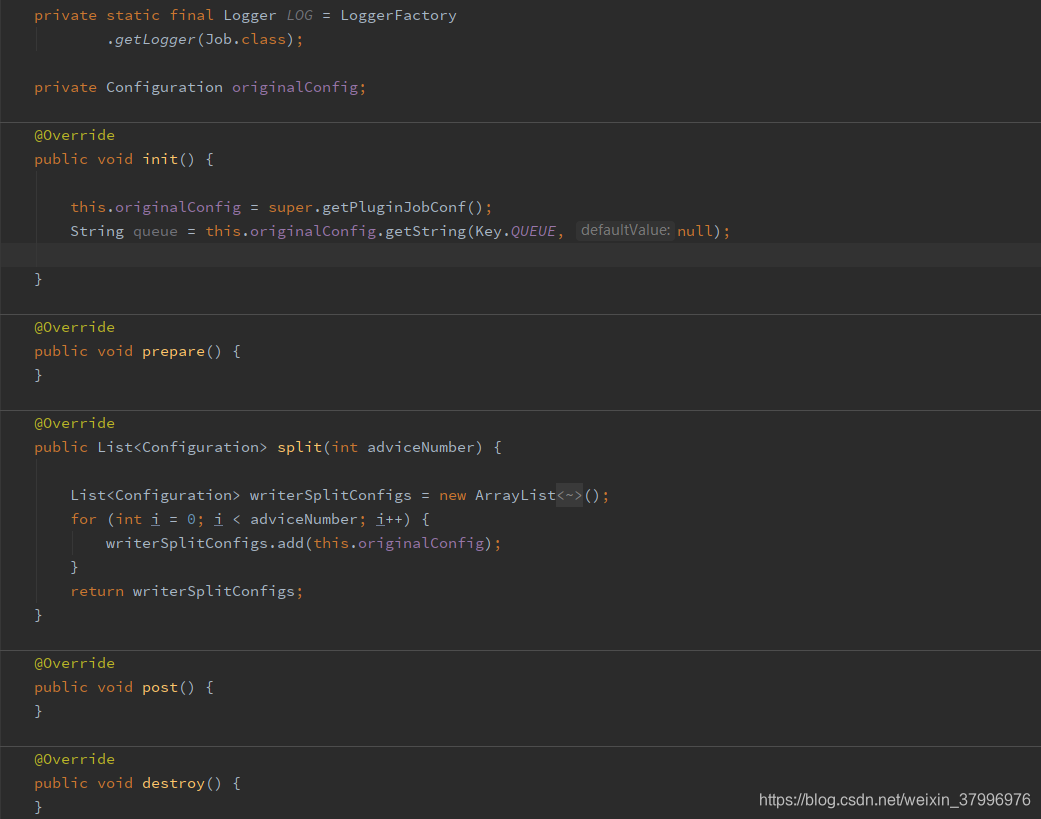1041x819 pixels.
Task: Click the 'adviceNumber' parameter in the split signature
Action: tap(421, 447)
